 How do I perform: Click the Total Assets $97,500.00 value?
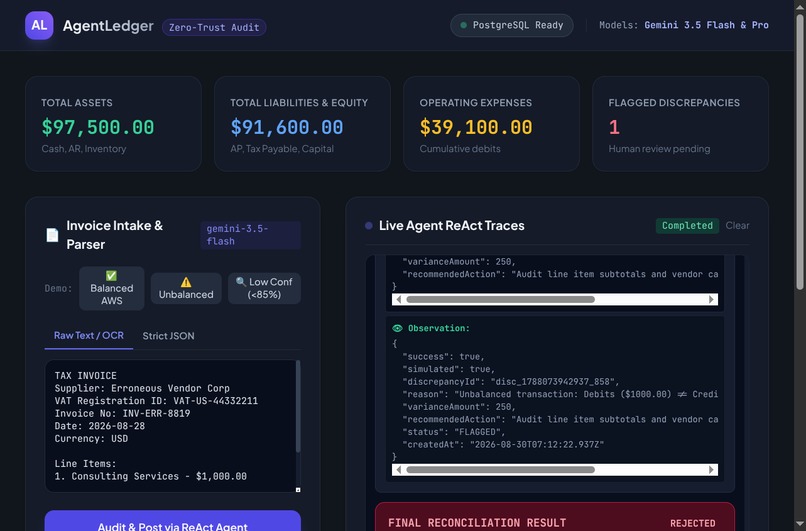point(98,127)
